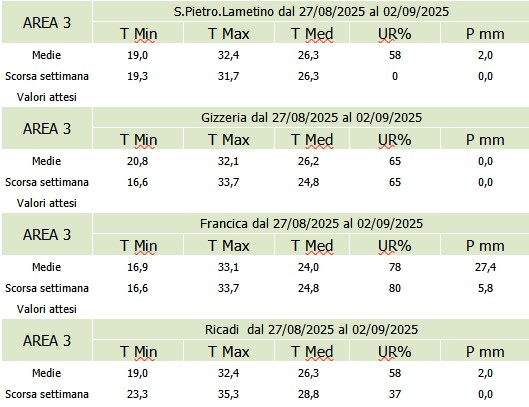The height and width of the screenshot is (407, 529).
Task: Click the Ricadi Scorsa settimana UR% value 37
Action: pos(395,394)
